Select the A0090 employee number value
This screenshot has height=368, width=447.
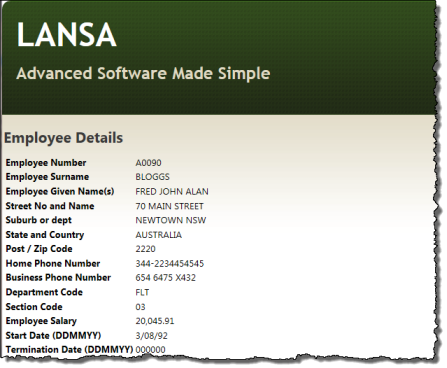click(x=148, y=163)
